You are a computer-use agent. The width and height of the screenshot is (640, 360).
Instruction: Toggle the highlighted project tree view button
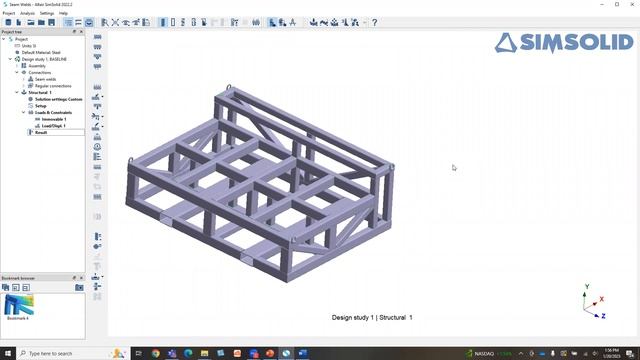pyautogui.click(x=68, y=22)
